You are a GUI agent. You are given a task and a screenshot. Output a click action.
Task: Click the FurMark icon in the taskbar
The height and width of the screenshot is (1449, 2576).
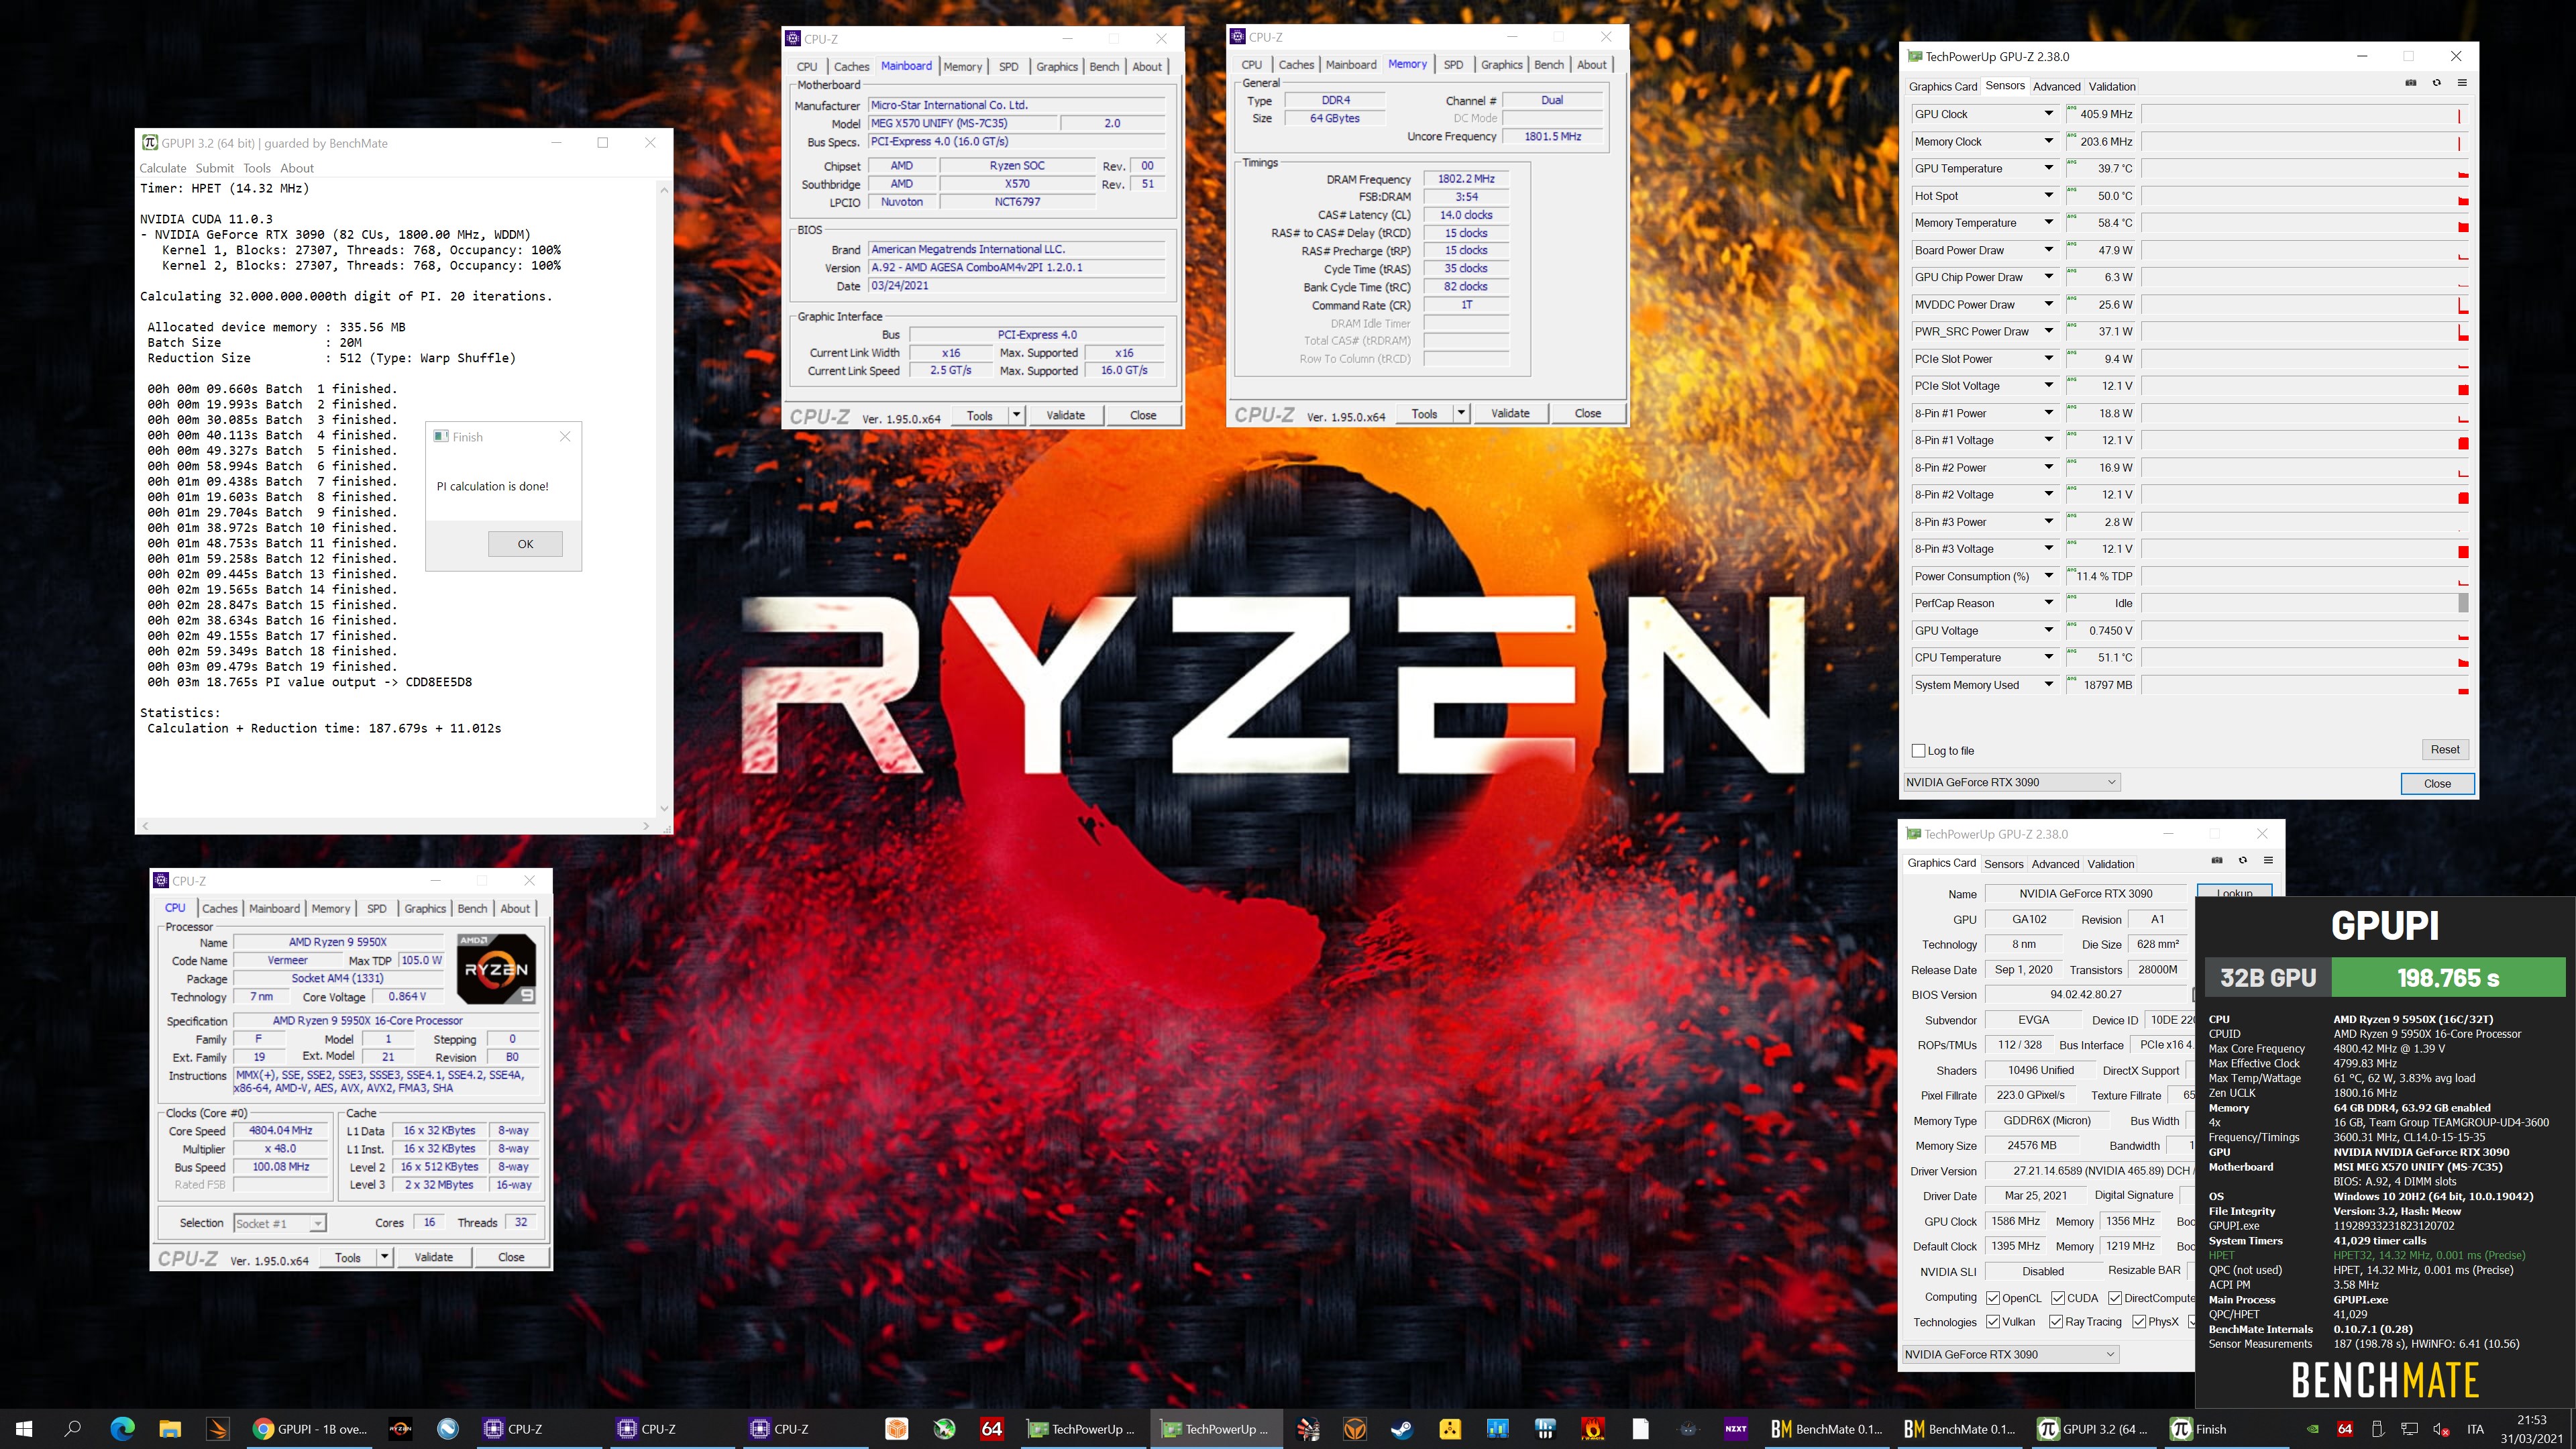point(1592,1429)
